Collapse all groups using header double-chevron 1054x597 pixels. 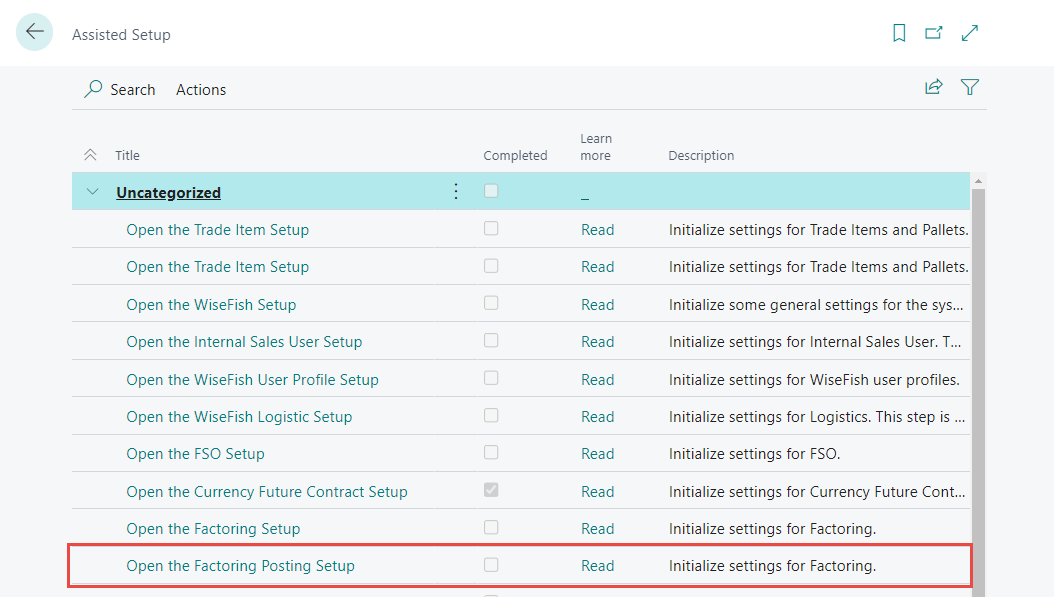pyautogui.click(x=90, y=155)
